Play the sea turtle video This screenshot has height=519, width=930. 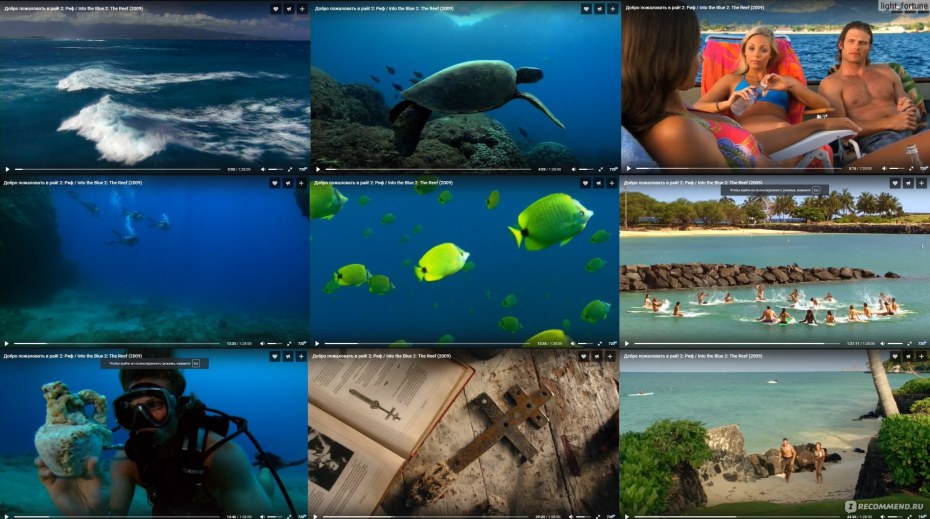pyautogui.click(x=317, y=170)
